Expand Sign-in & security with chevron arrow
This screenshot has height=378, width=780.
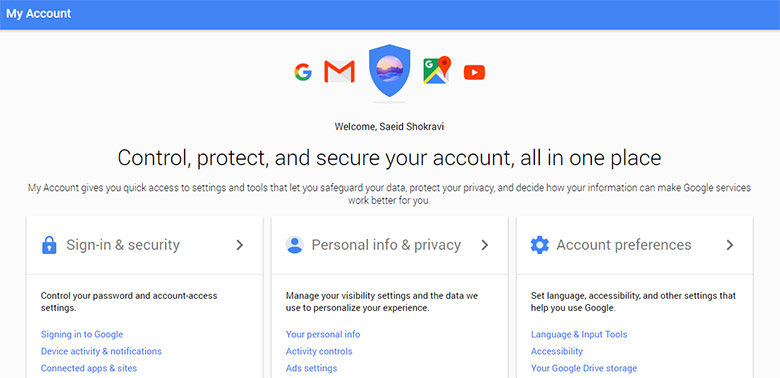coord(240,245)
